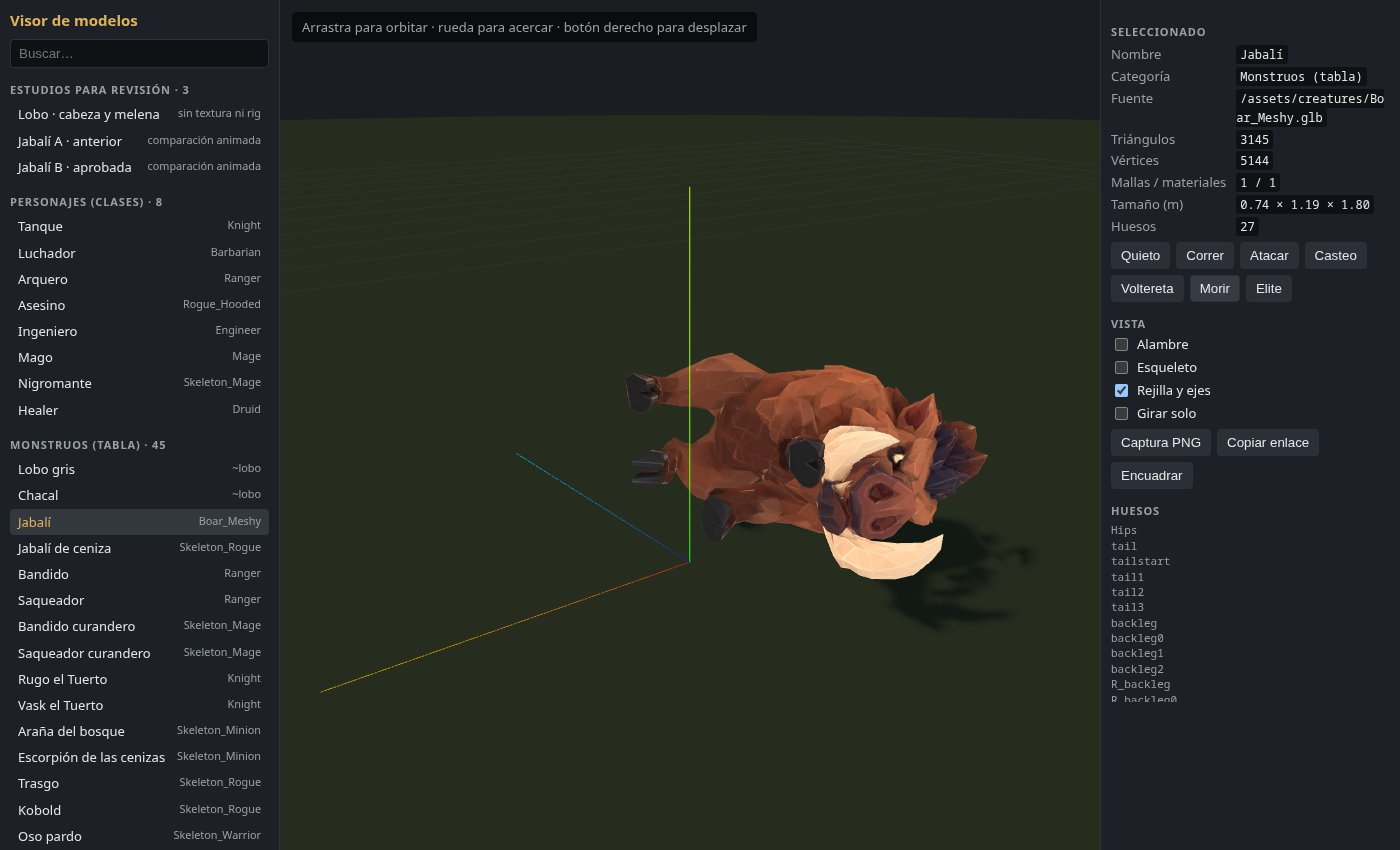Play the Voltereta animation
1400x850 pixels.
(x=1147, y=289)
